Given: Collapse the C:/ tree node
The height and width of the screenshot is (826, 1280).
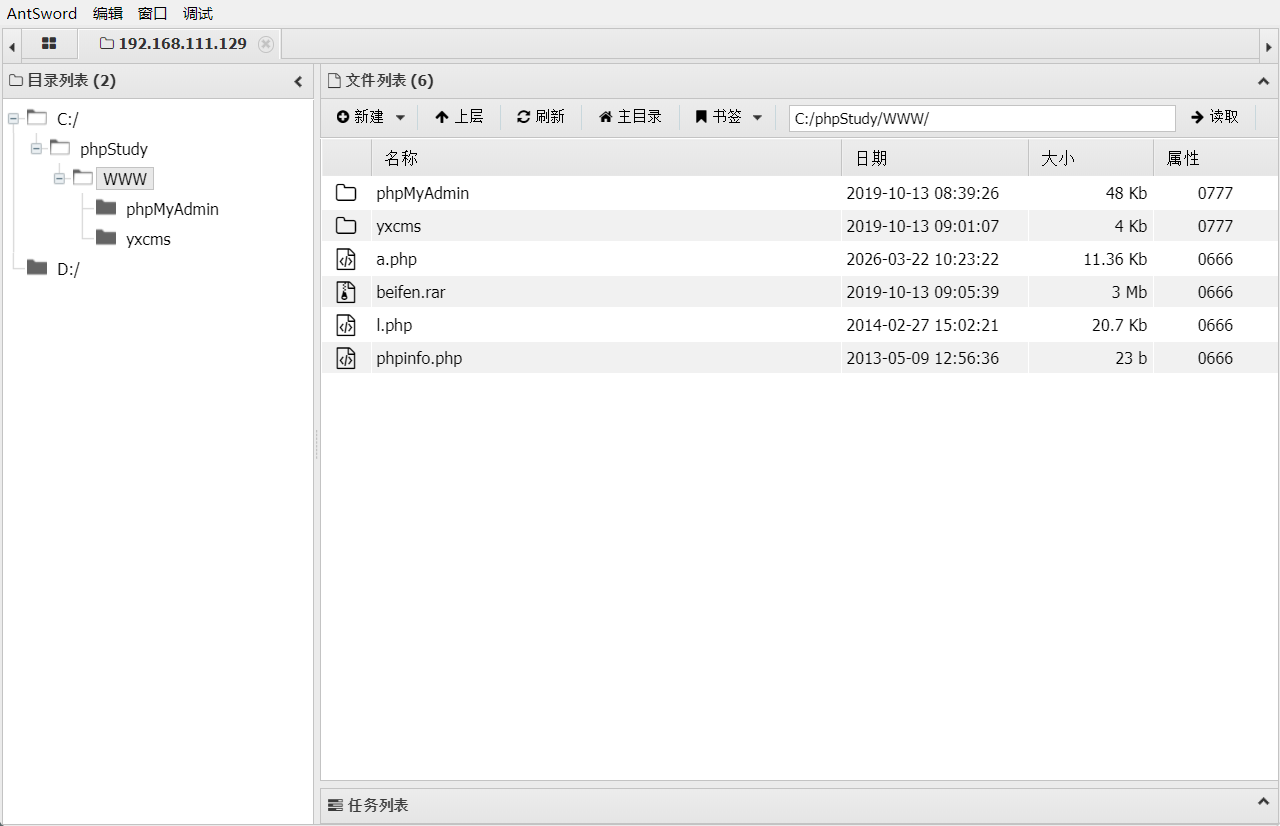Looking at the screenshot, I should click(13, 119).
